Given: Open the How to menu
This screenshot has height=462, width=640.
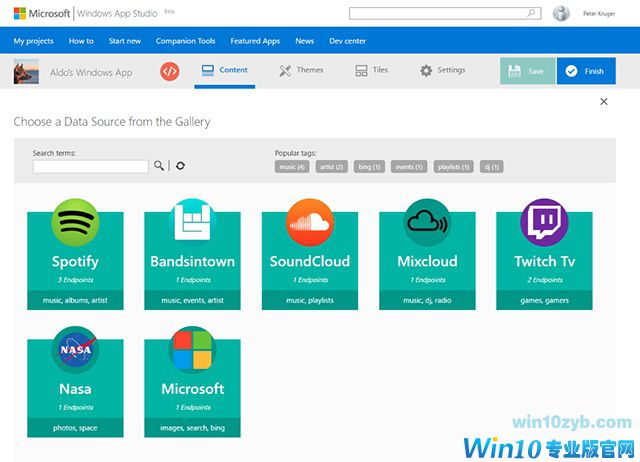Looking at the screenshot, I should click(x=81, y=41).
